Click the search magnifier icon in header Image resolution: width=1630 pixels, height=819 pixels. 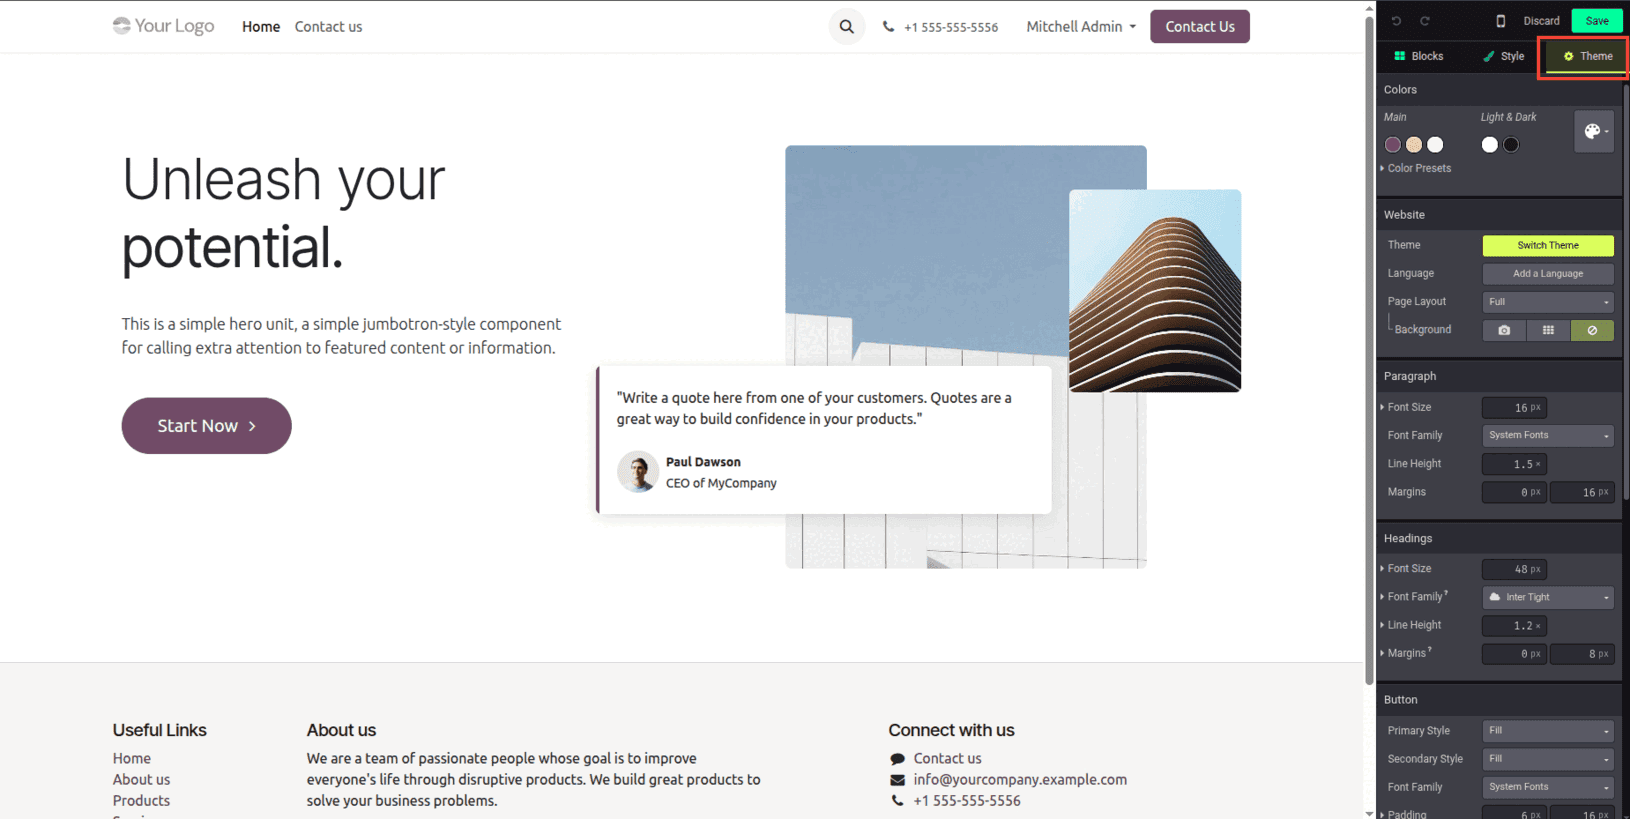(x=846, y=27)
